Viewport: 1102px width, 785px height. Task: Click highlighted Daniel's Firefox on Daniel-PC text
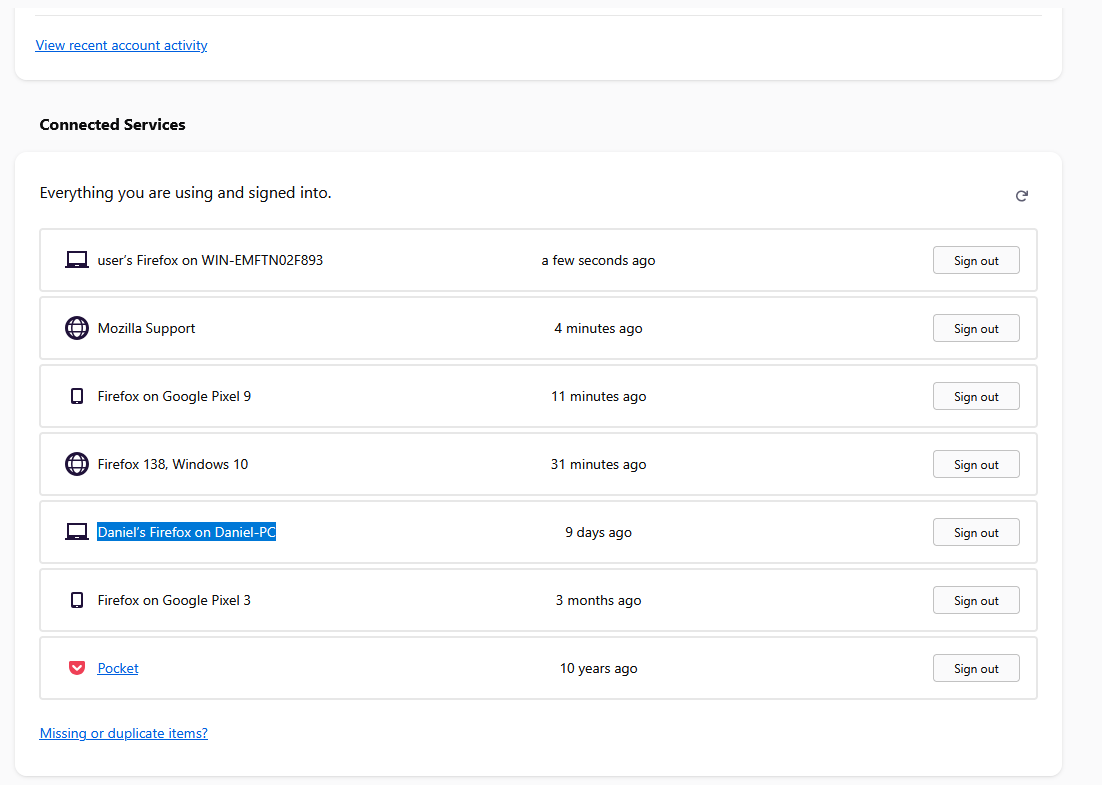[x=186, y=532]
